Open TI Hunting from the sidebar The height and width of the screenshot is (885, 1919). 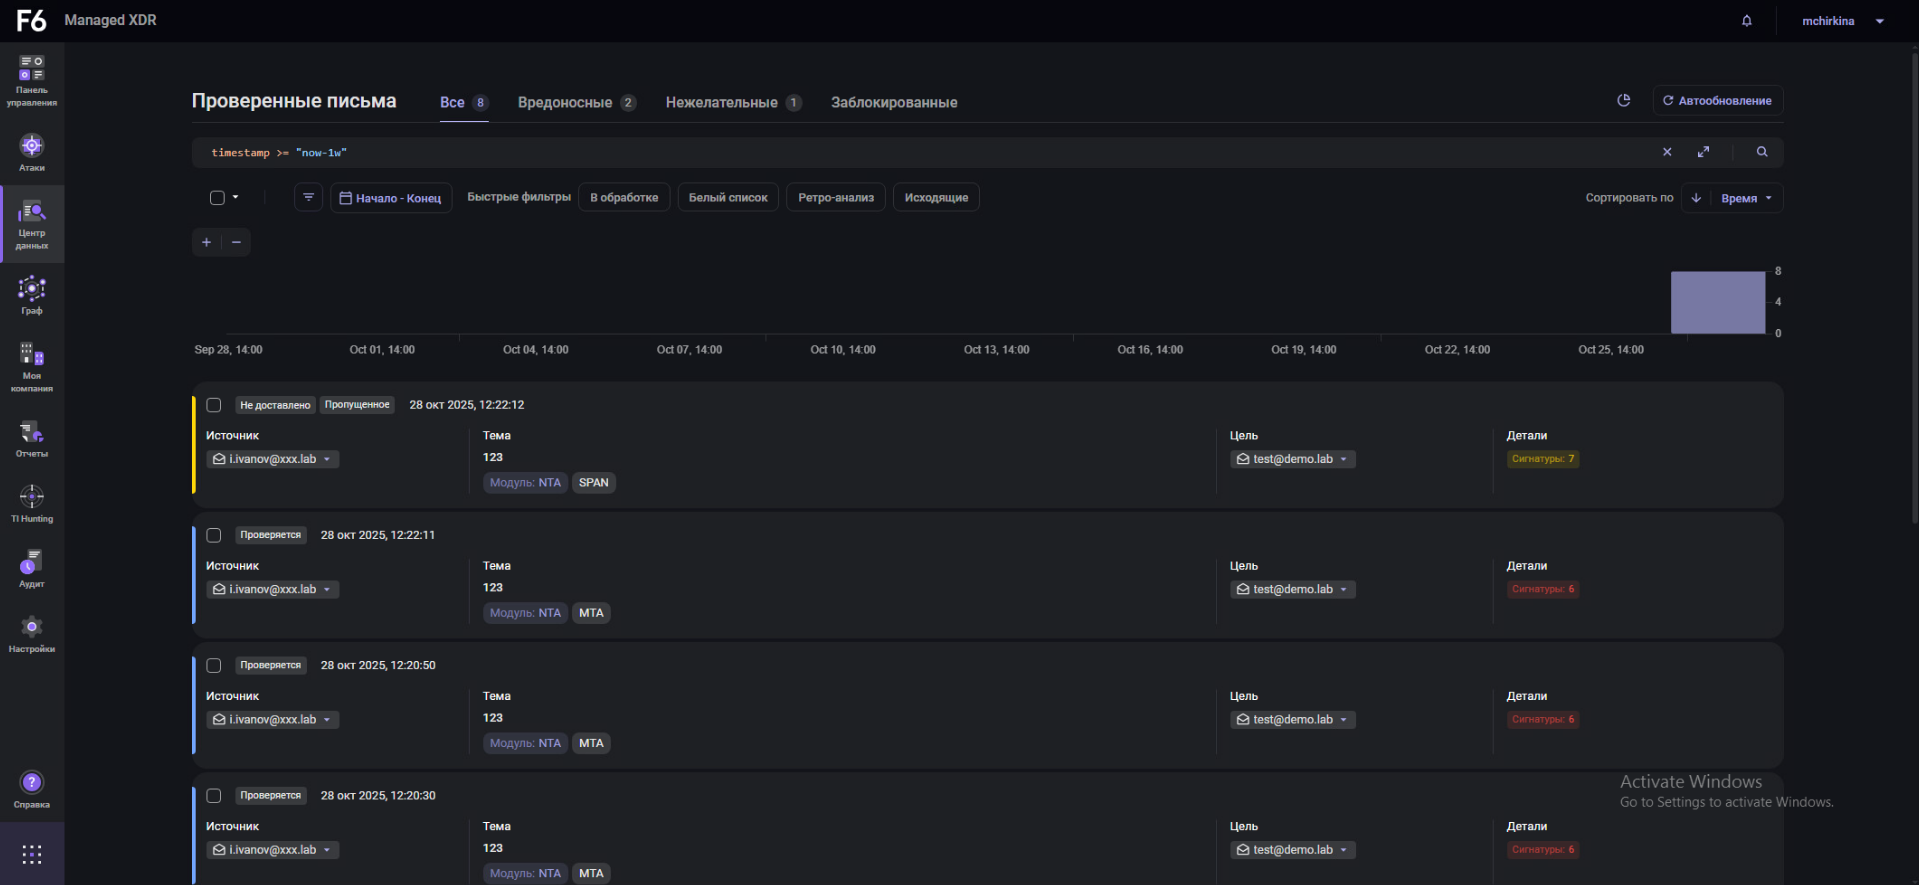(32, 503)
